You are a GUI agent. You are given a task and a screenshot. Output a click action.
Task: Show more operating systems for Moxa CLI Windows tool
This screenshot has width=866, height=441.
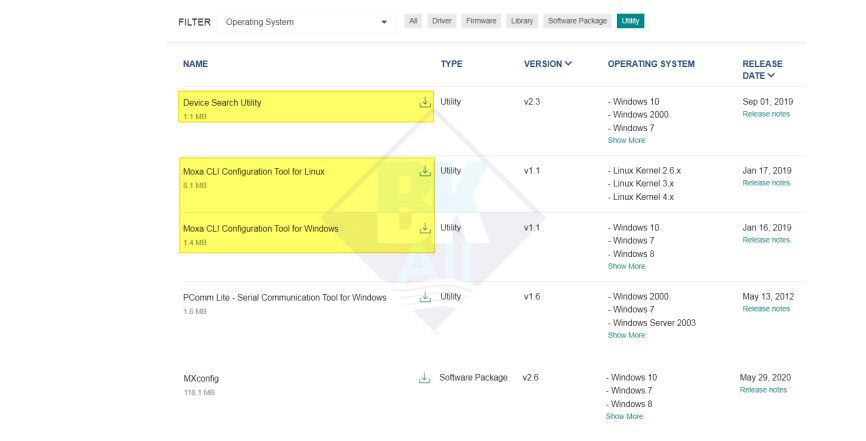[626, 266]
